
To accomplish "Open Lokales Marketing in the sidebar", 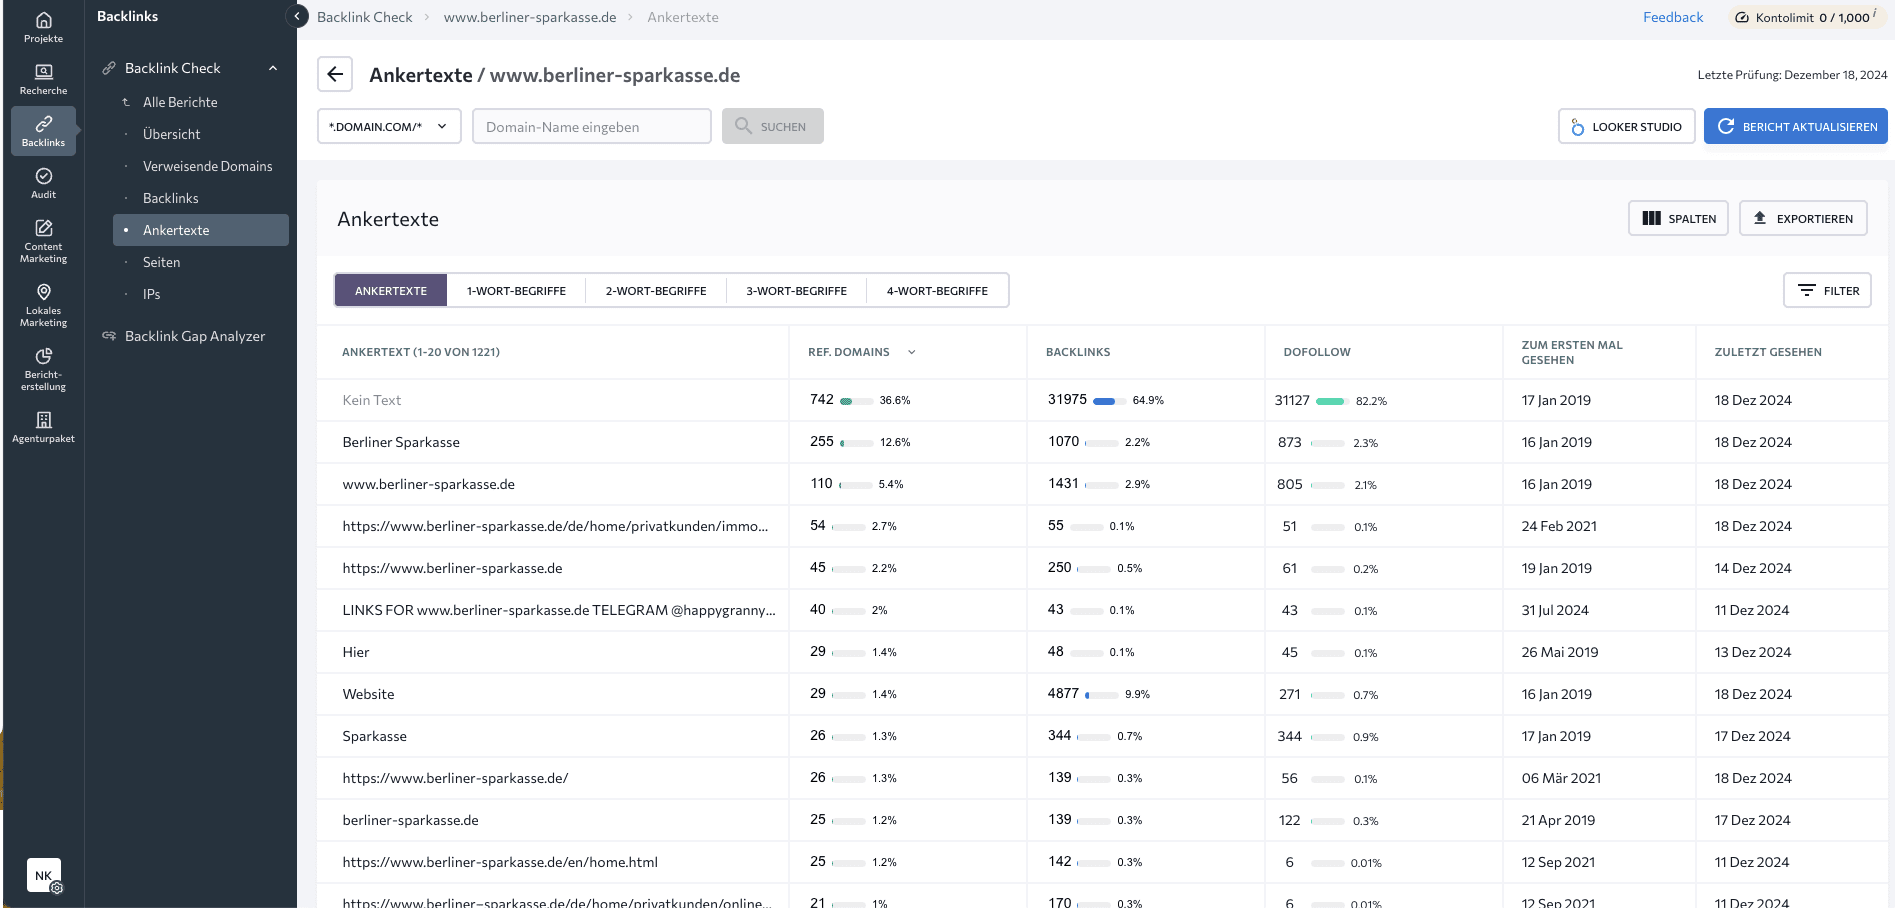I will [x=43, y=304].
